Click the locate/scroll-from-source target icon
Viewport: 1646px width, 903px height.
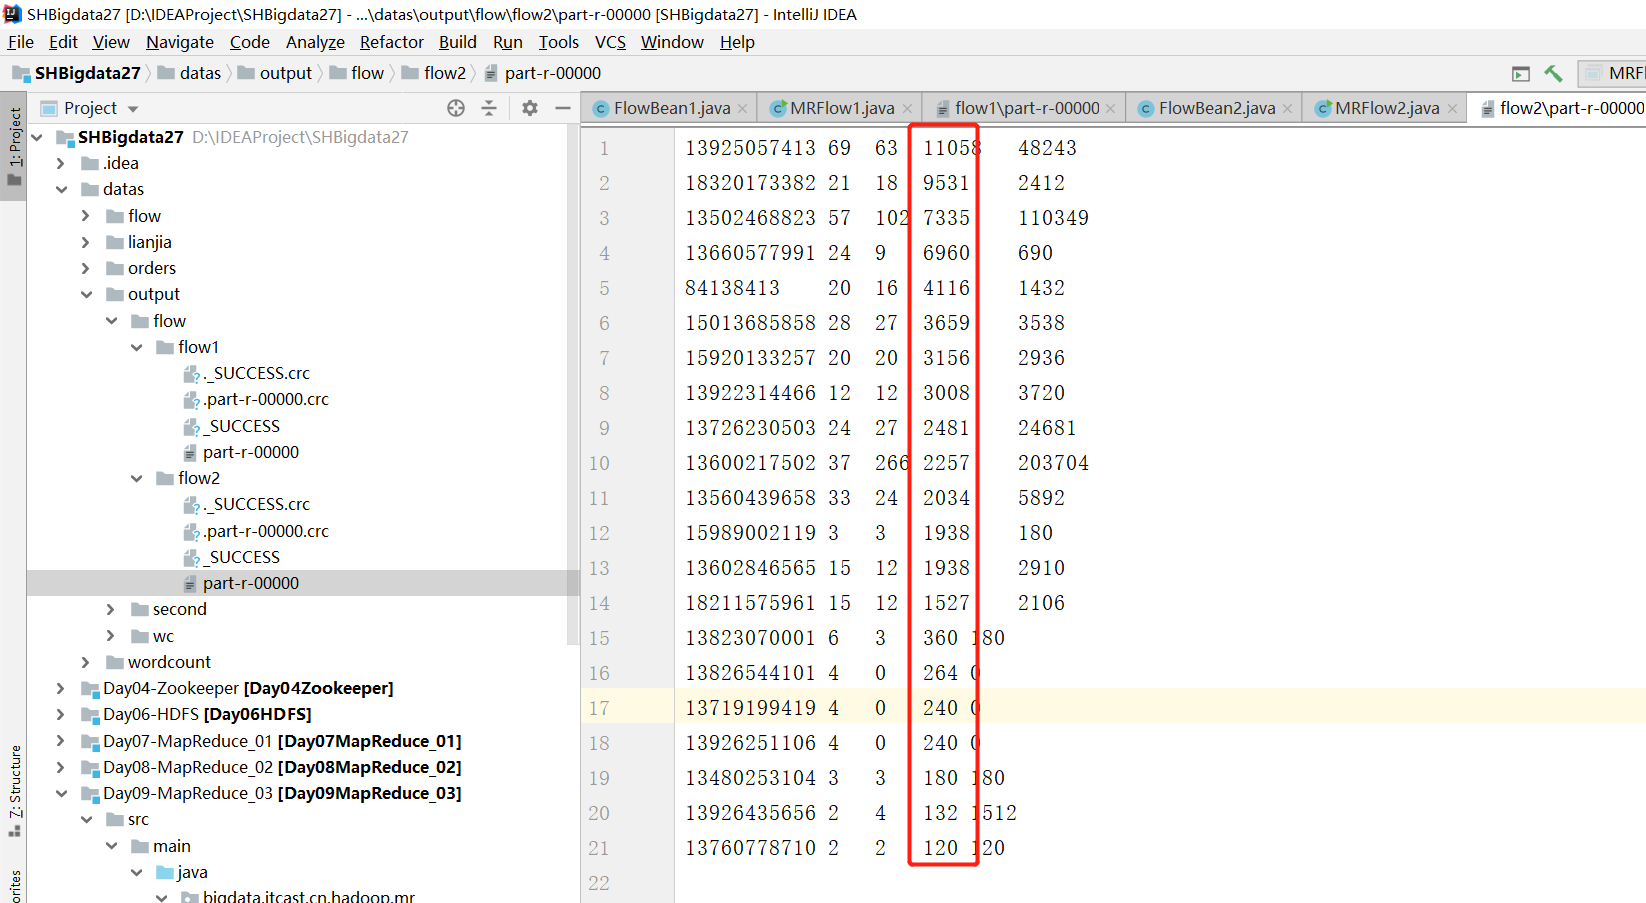[456, 108]
